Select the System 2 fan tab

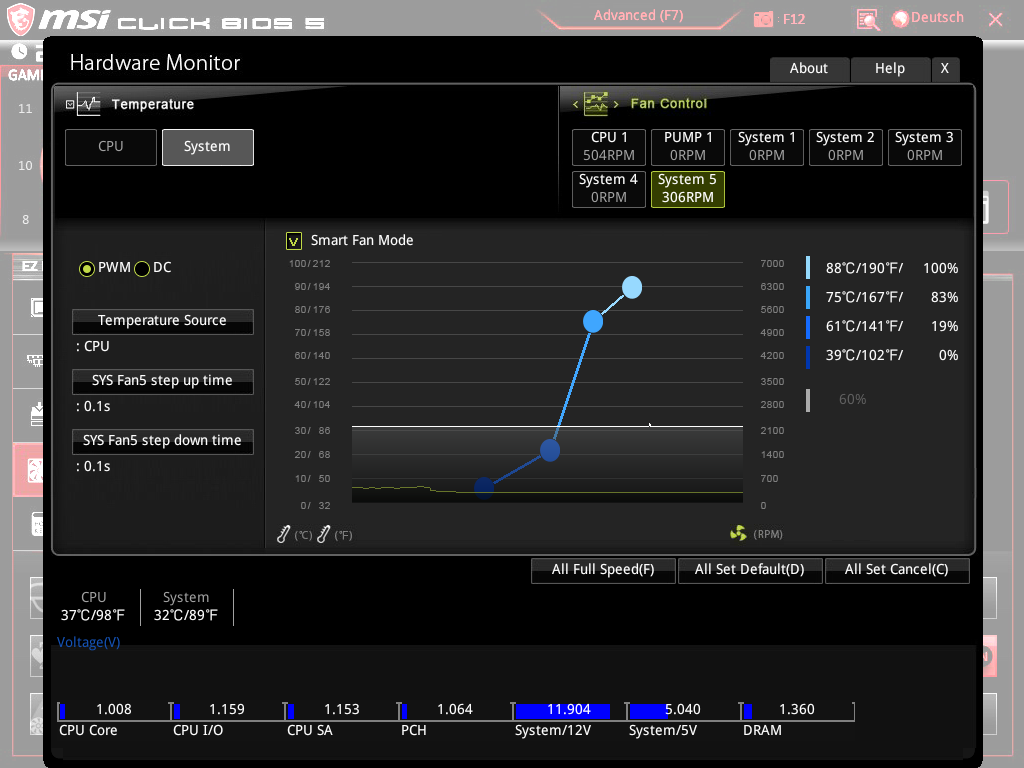846,147
